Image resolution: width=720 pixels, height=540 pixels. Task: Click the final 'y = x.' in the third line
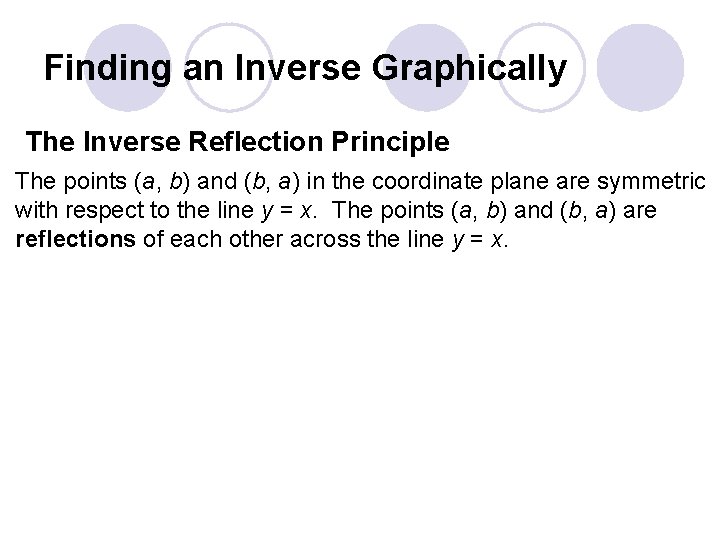coord(480,239)
